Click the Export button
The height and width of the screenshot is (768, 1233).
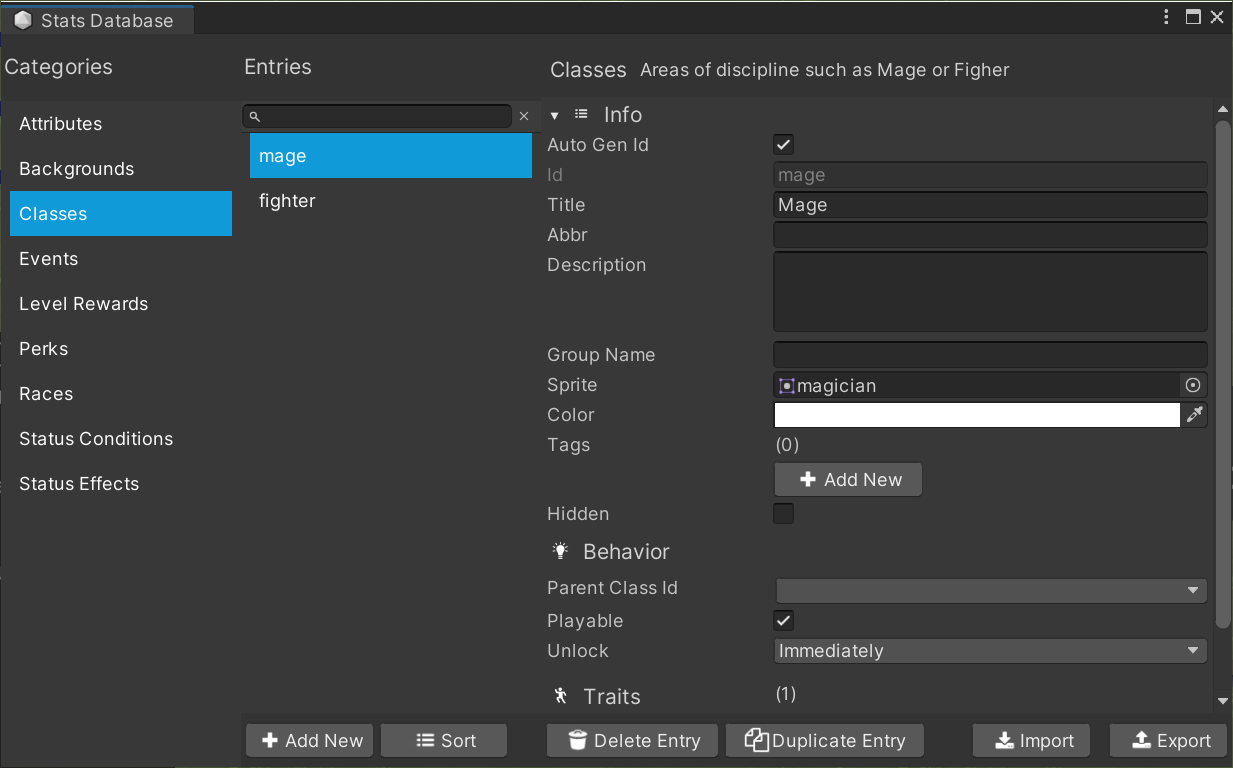[1170, 741]
